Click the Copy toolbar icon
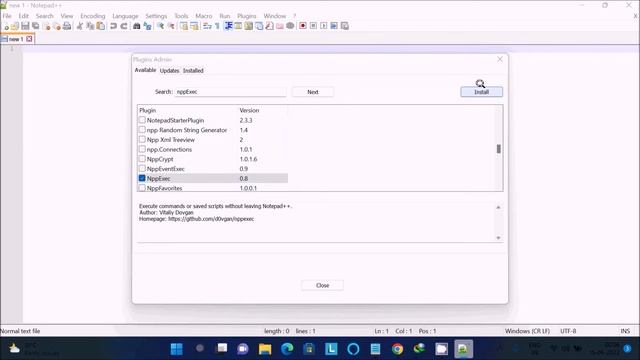The height and width of the screenshot is (360, 640). [90, 26]
